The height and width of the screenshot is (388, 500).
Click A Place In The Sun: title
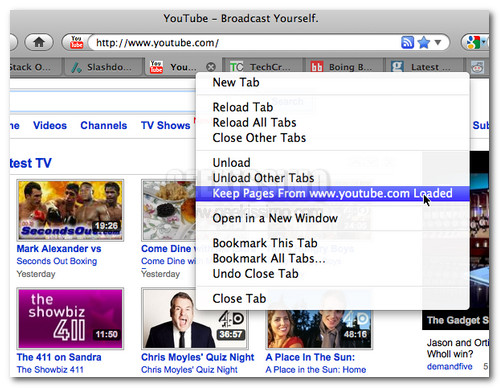(310, 357)
